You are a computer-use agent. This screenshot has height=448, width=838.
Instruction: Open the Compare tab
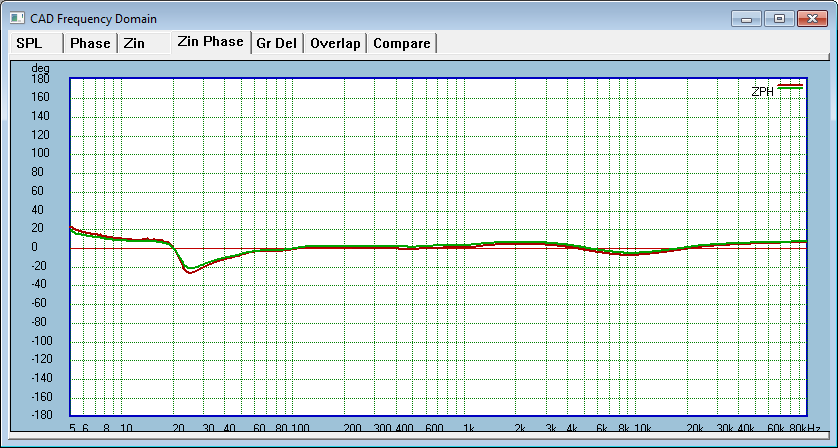click(x=402, y=43)
